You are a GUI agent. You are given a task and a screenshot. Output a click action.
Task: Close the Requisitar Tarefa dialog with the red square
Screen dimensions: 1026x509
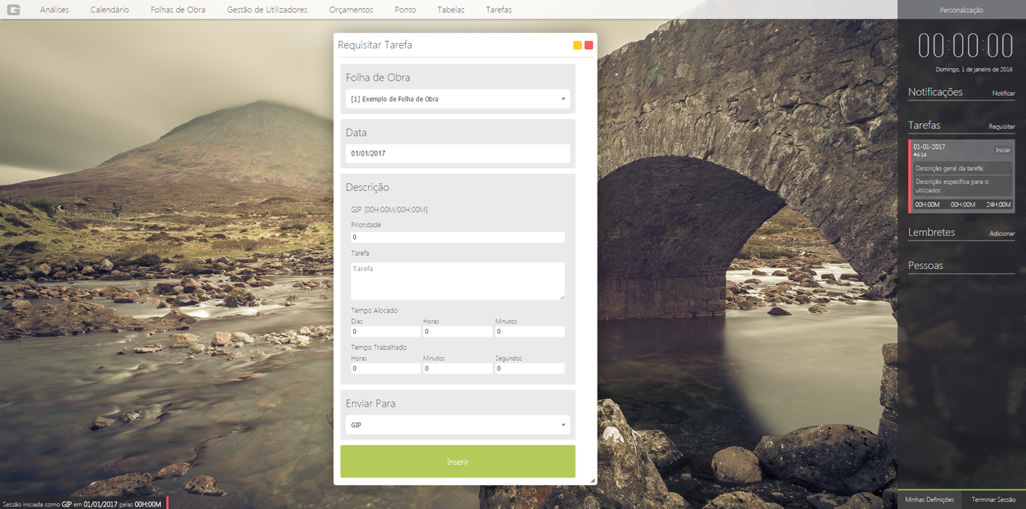click(x=589, y=45)
